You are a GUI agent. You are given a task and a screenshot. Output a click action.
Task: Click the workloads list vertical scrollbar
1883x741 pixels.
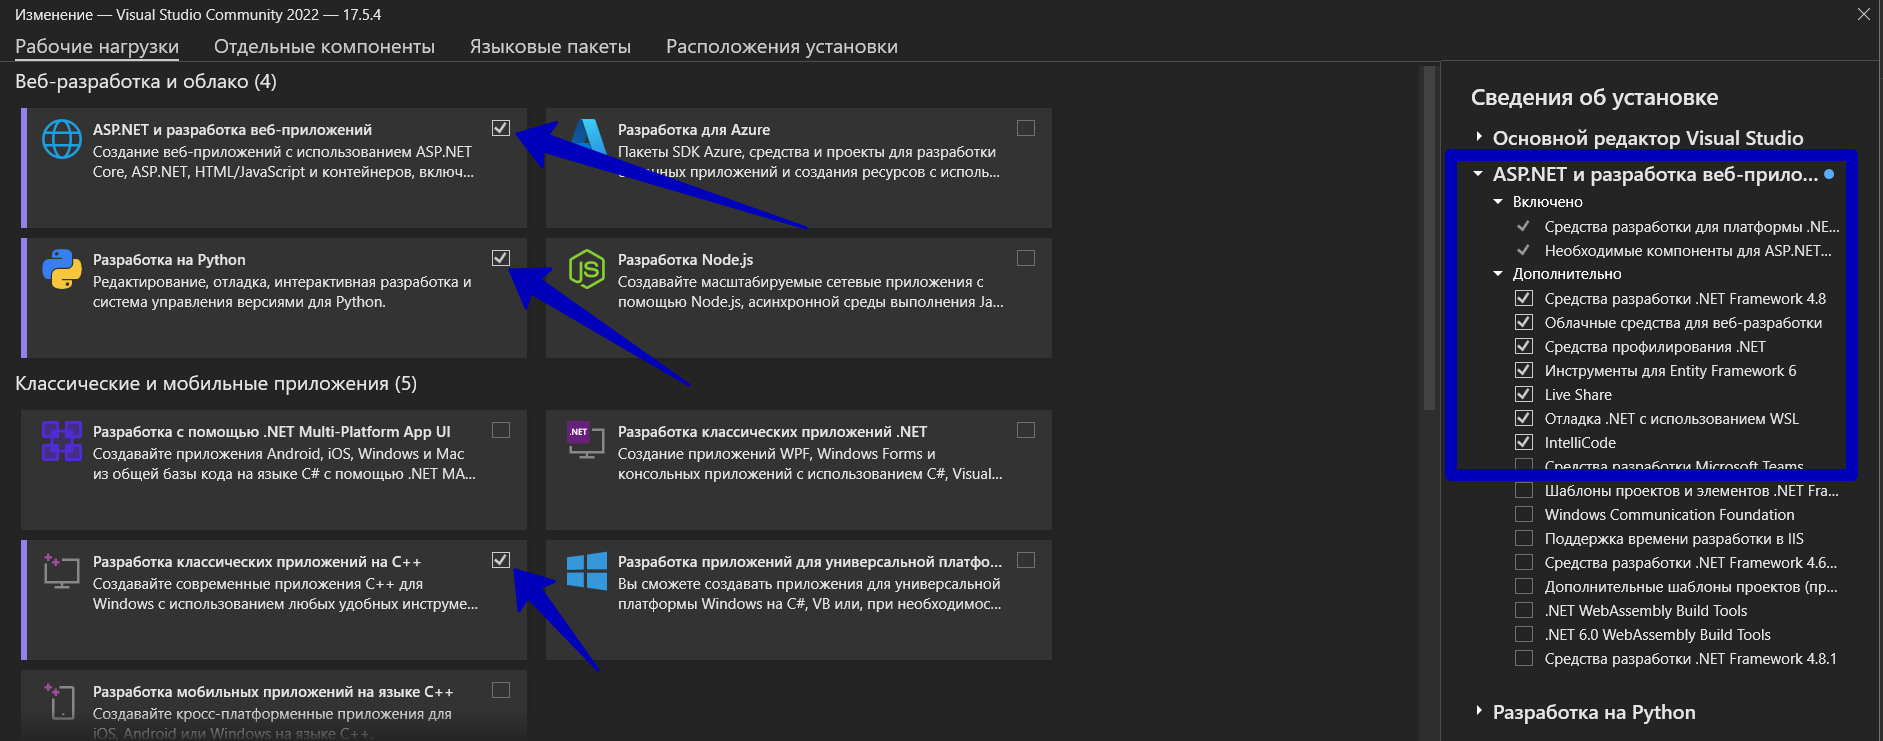click(1429, 238)
